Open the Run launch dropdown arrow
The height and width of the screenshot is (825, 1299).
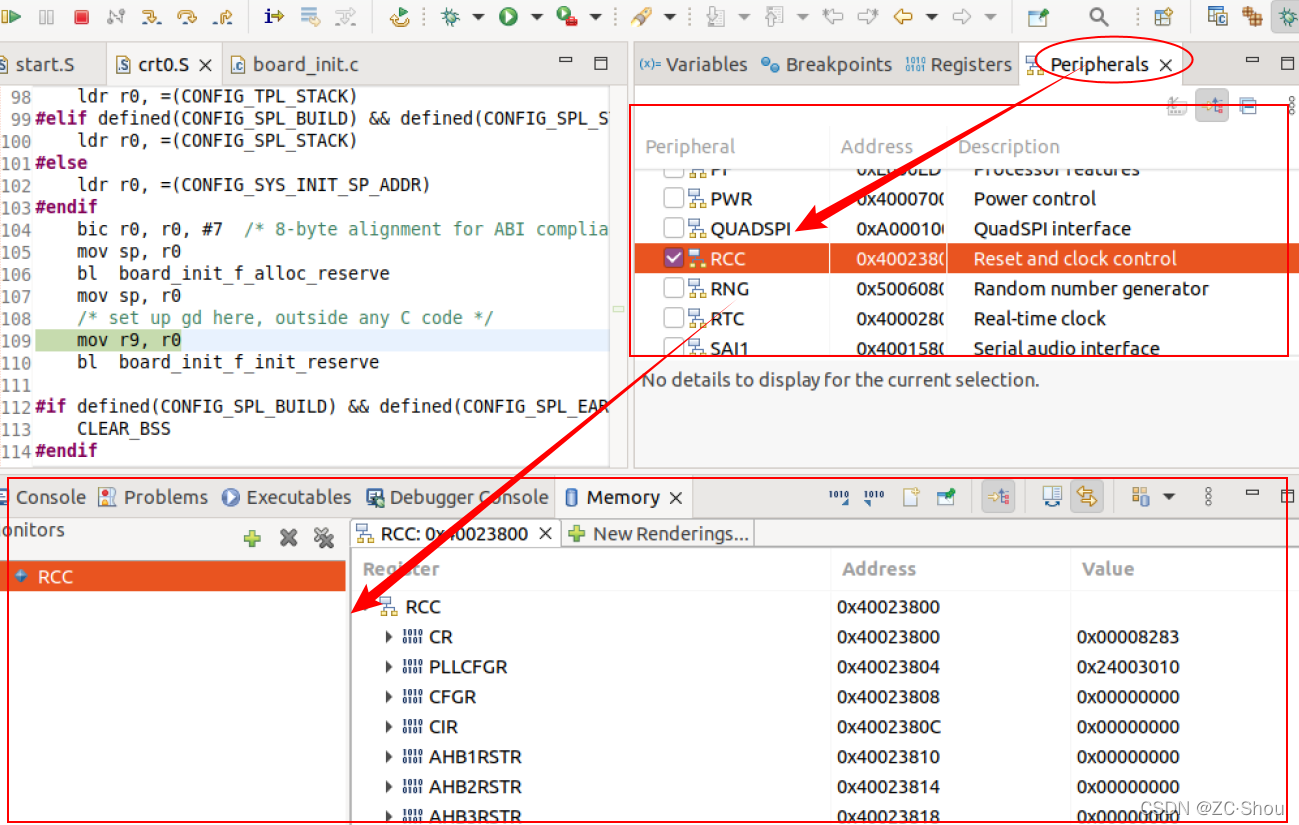(x=536, y=17)
